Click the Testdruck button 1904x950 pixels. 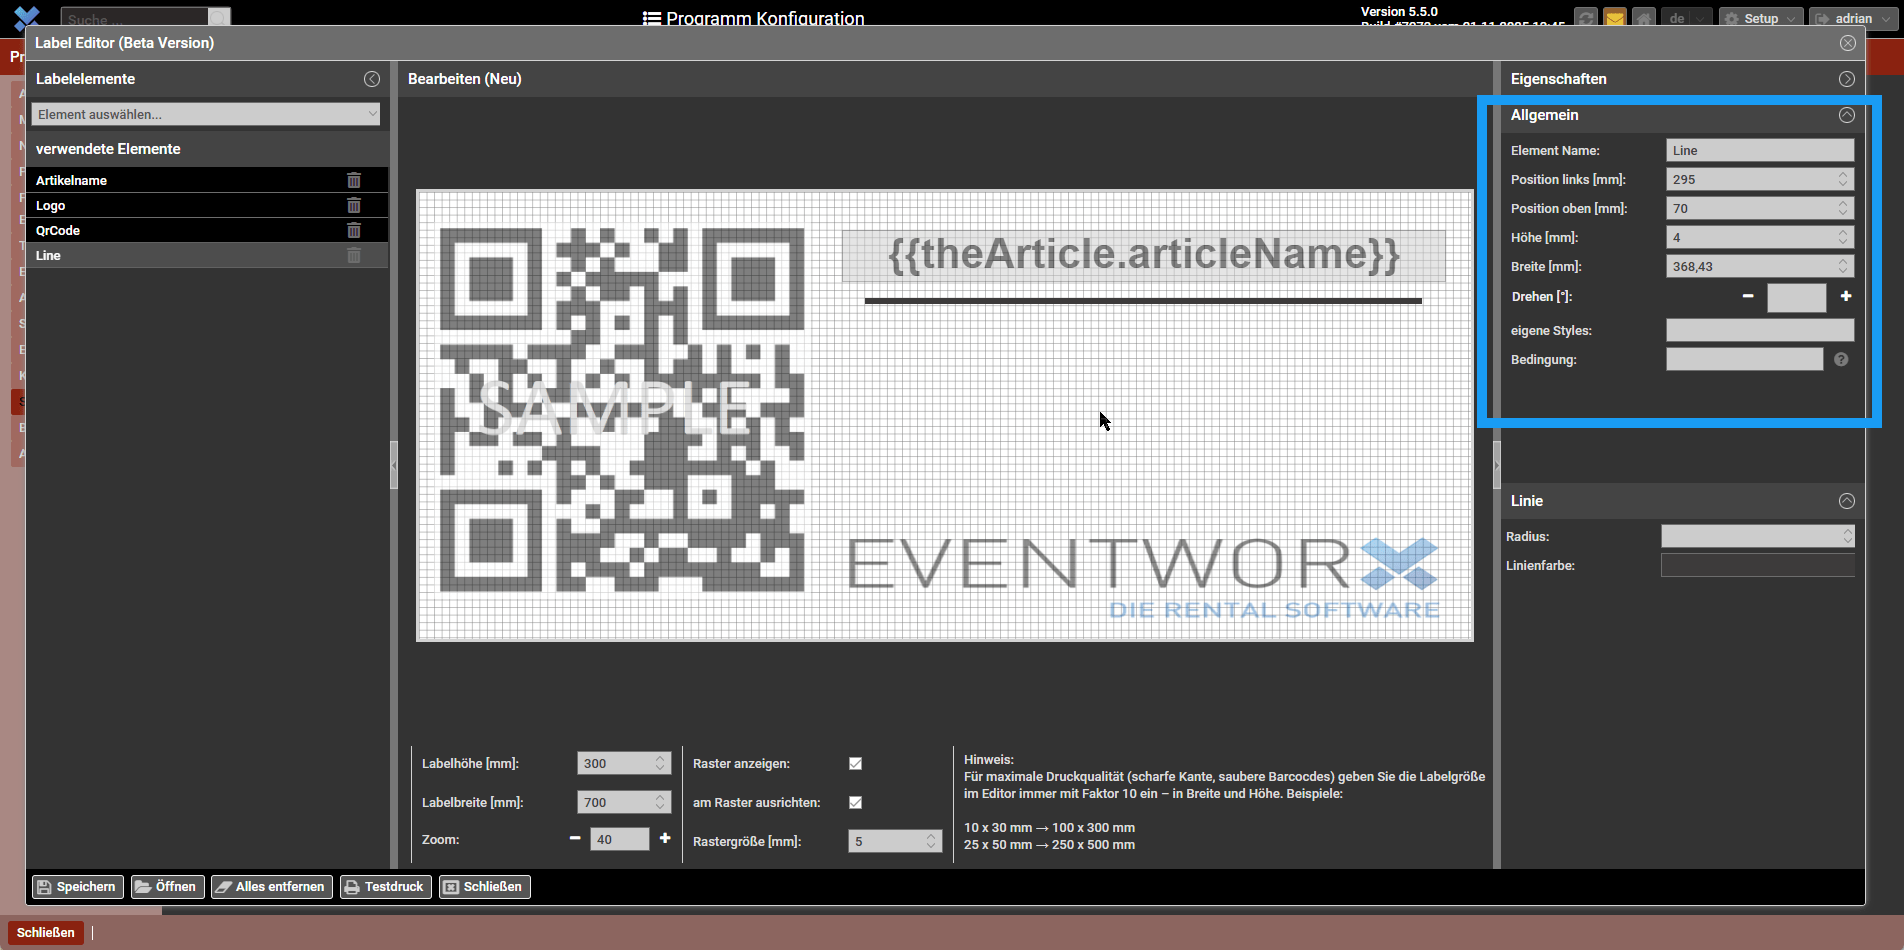click(x=385, y=887)
